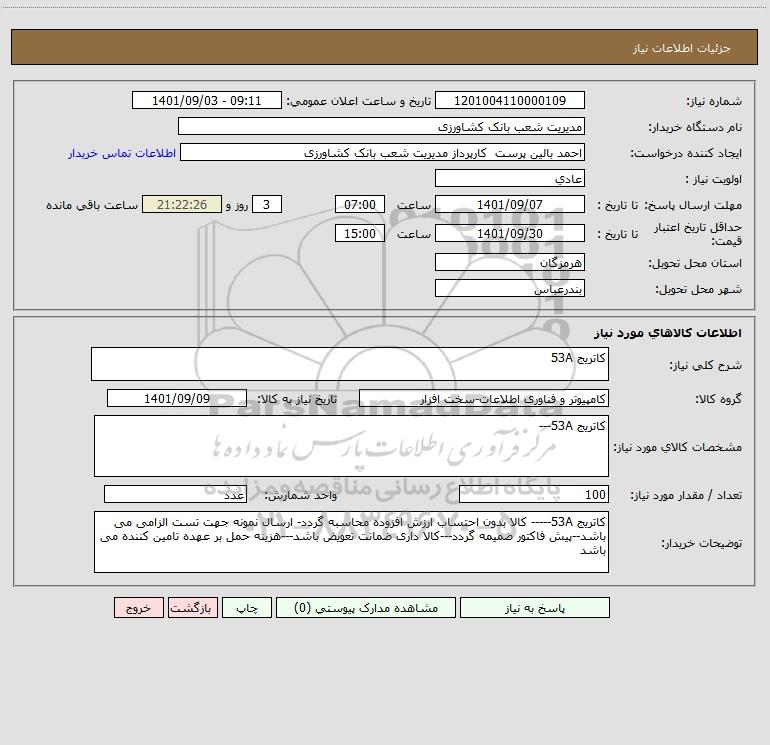Select the شماره نیاز field 1201004110000109
The image size is (770, 745).
(x=510, y=100)
